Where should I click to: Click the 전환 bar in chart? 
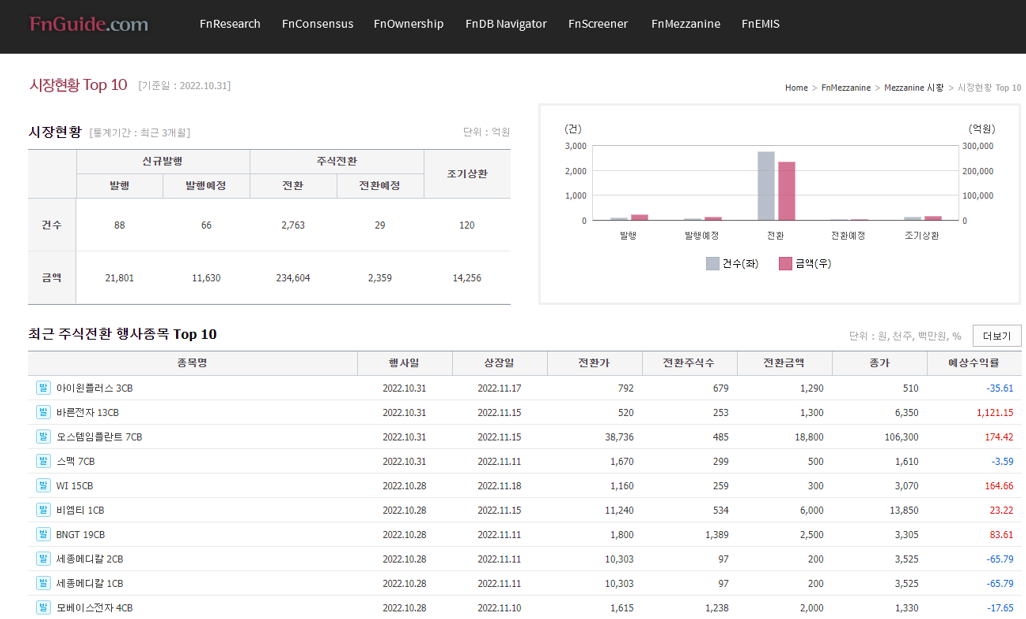(766, 187)
